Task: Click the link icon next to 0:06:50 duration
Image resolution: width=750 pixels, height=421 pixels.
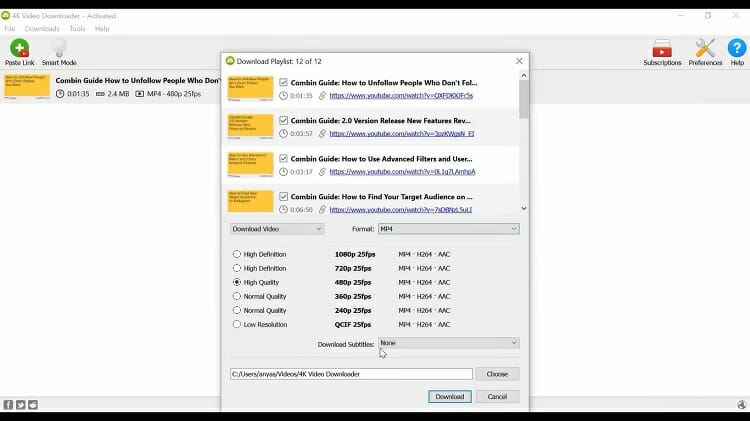Action: (322, 210)
